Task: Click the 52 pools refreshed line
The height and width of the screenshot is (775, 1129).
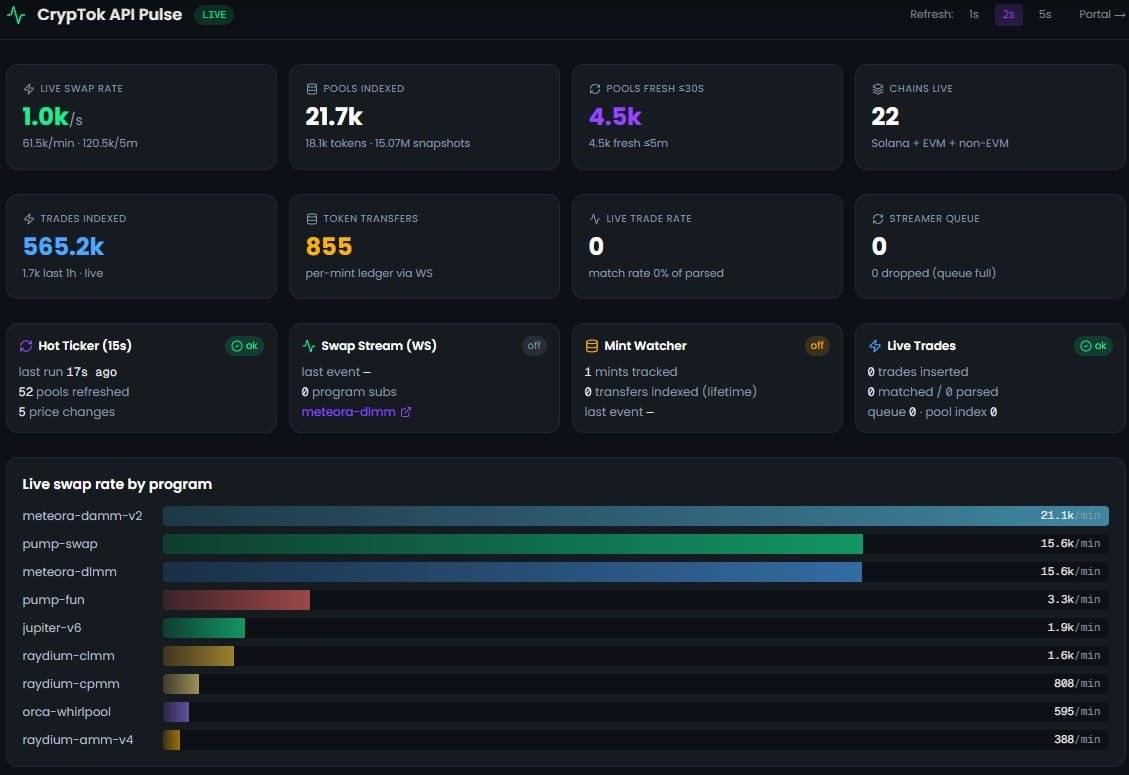Action: (74, 392)
